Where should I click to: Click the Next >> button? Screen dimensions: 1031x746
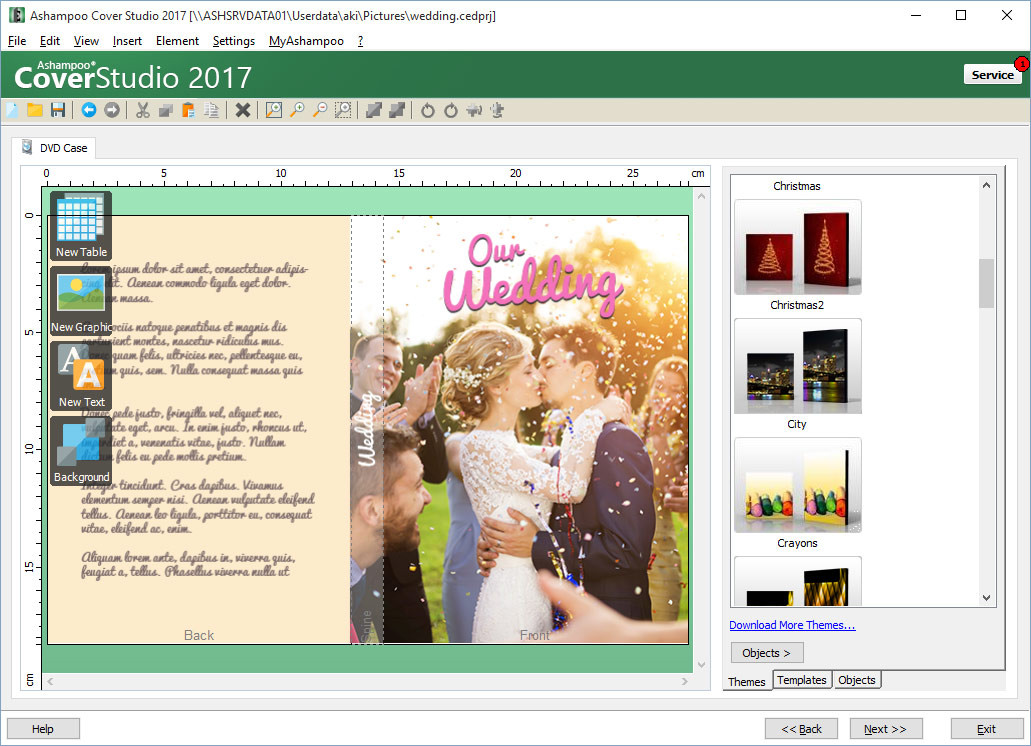pos(885,729)
